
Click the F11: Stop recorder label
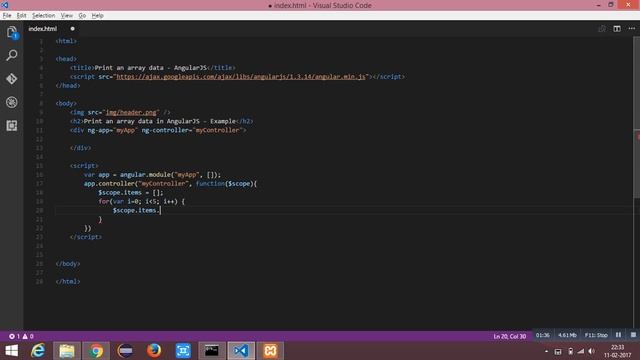[x=596, y=335]
